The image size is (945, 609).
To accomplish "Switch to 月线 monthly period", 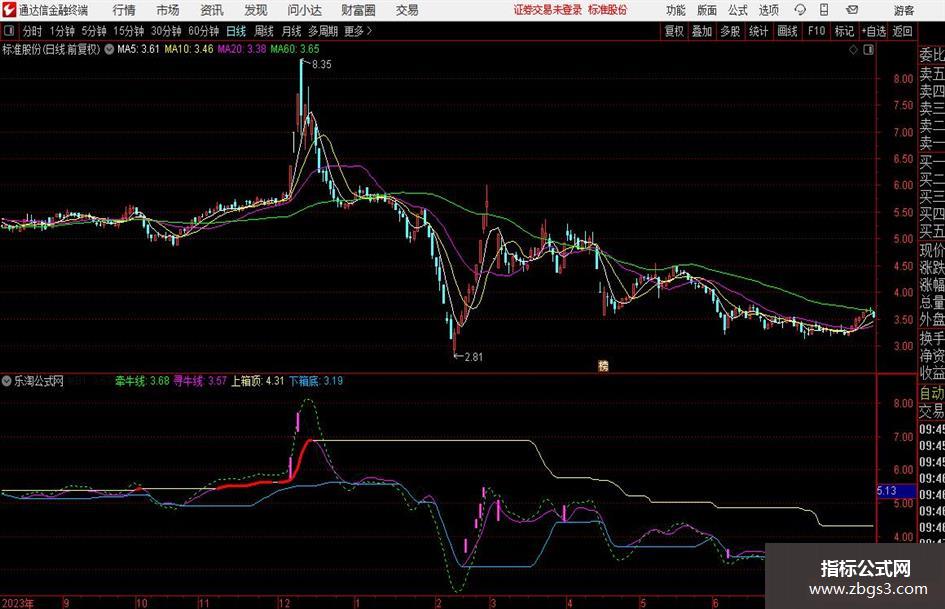I will pos(292,31).
